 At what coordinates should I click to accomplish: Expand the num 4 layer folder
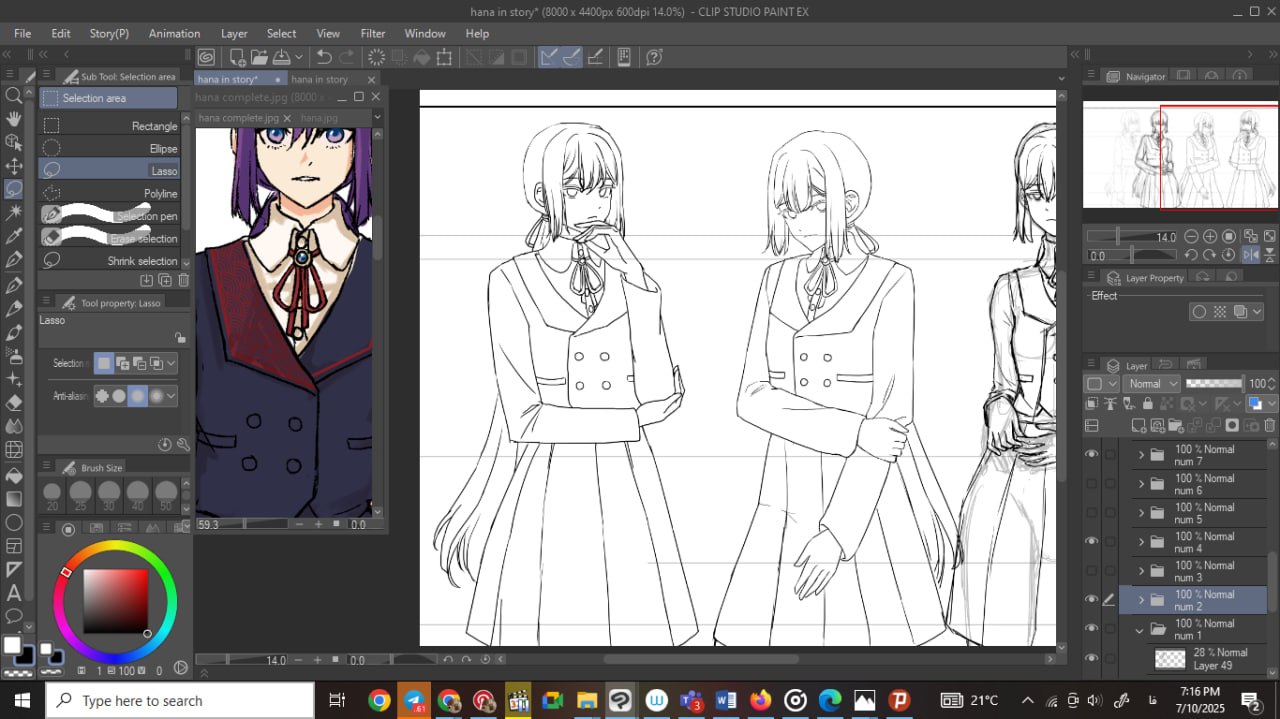click(x=1141, y=542)
